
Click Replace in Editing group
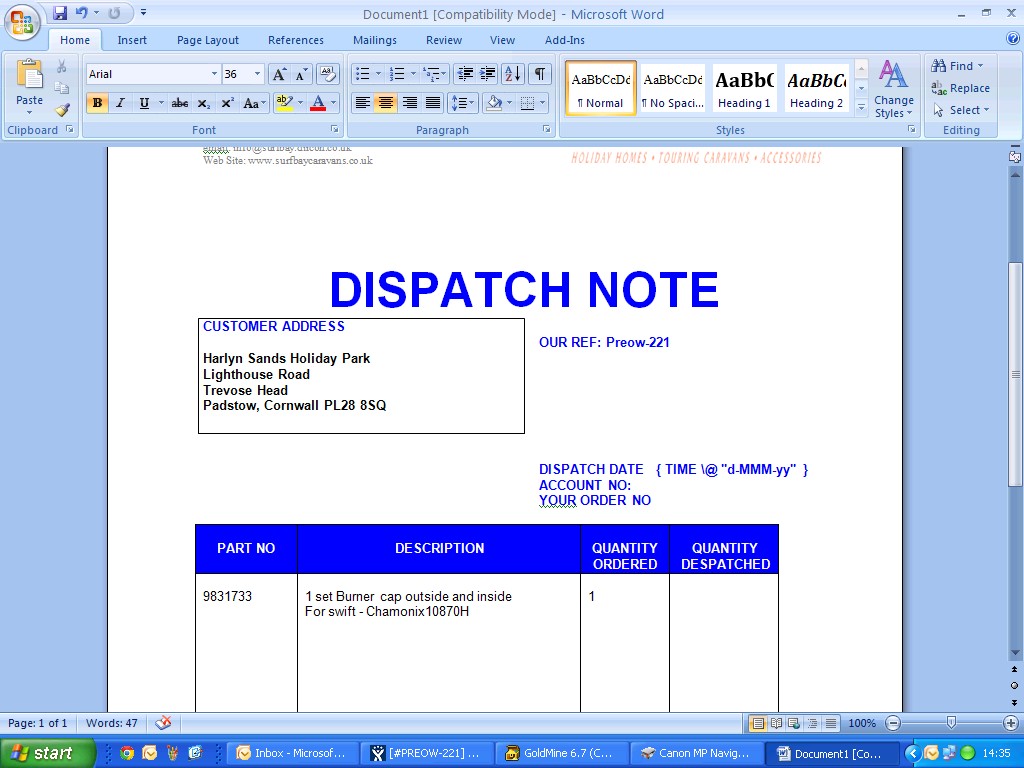click(x=961, y=88)
